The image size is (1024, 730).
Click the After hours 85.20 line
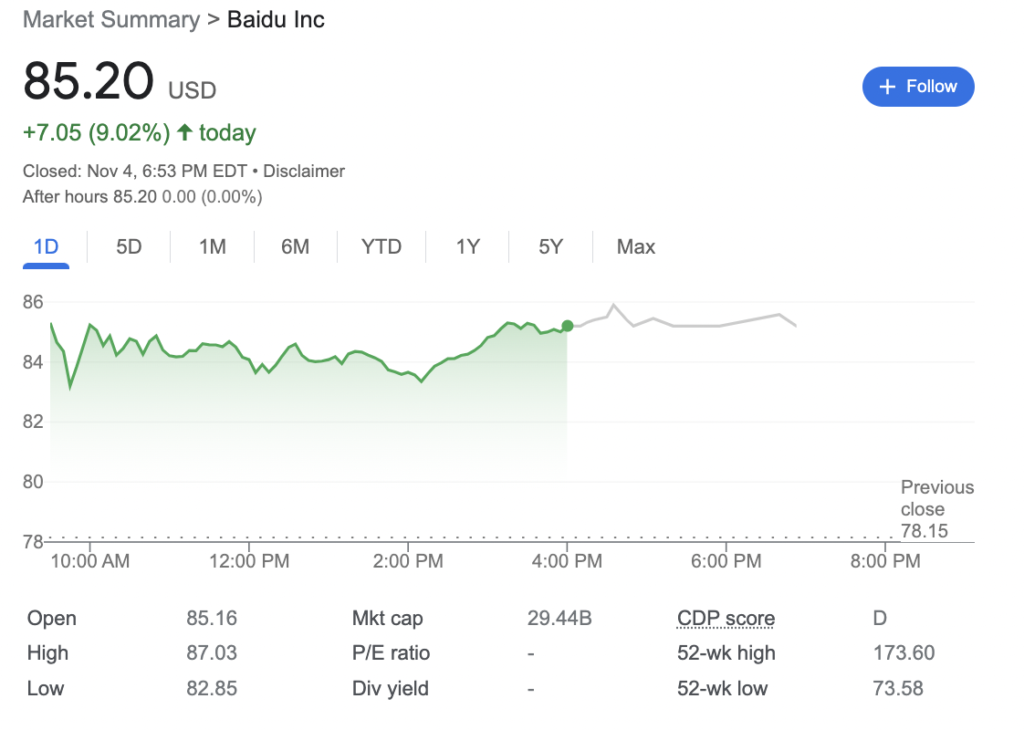(x=142, y=197)
